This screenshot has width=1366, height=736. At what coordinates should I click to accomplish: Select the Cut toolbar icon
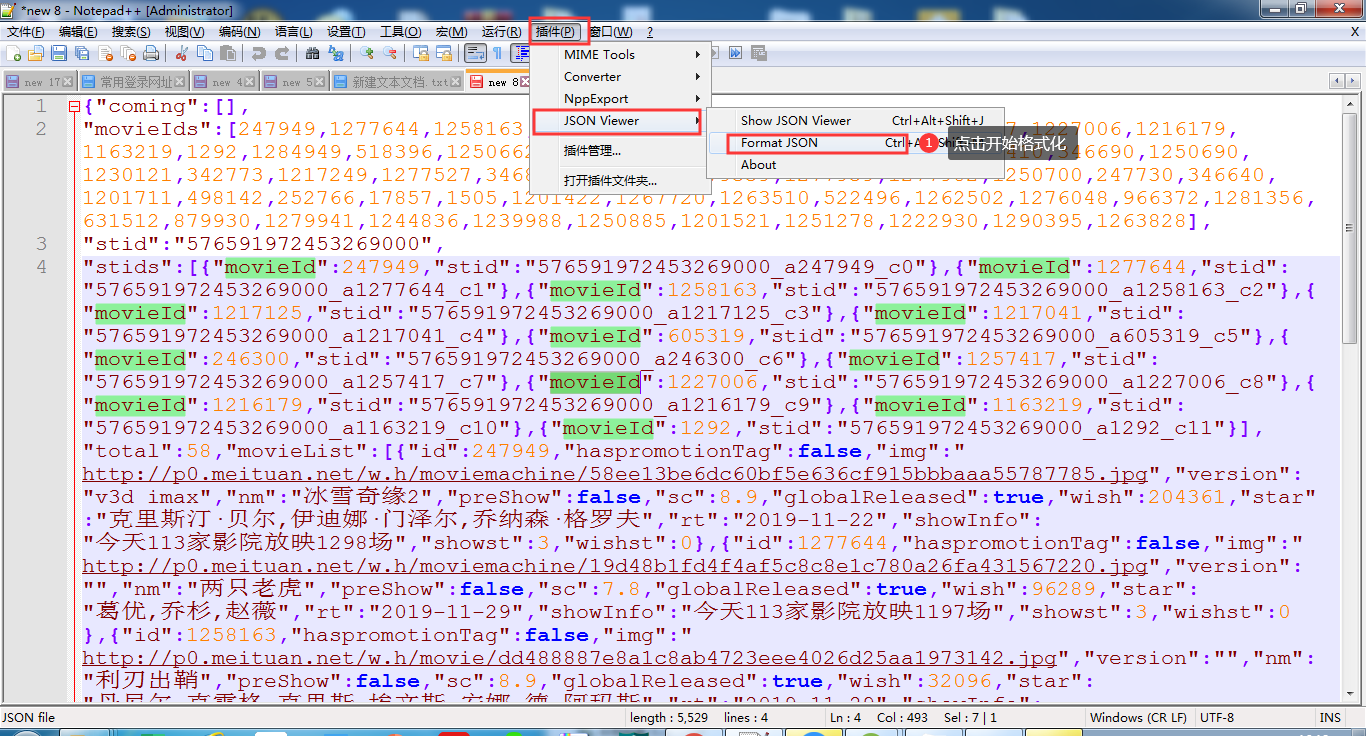[179, 53]
